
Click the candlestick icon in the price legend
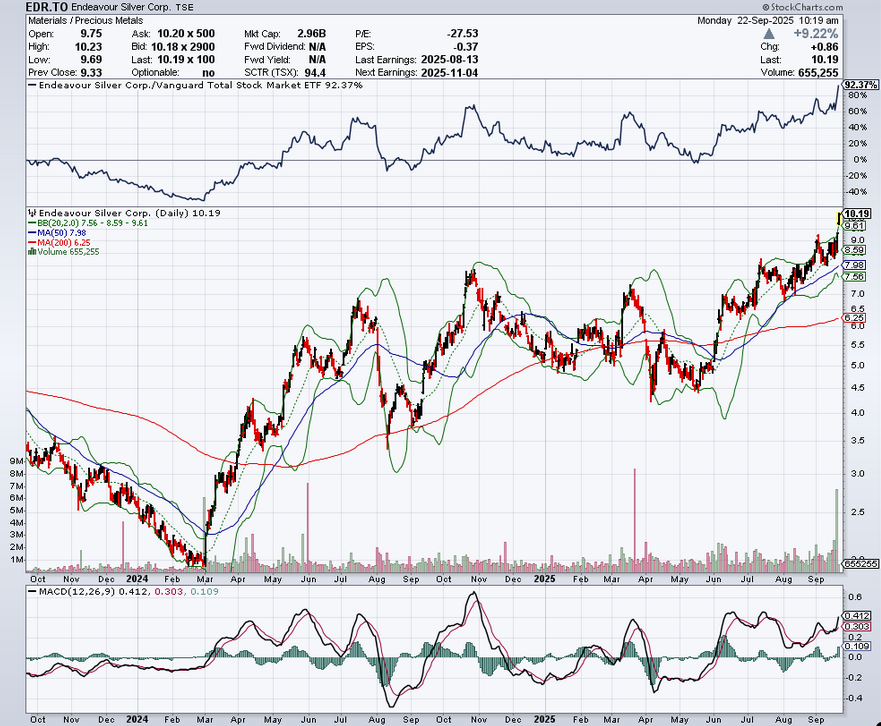click(x=33, y=213)
